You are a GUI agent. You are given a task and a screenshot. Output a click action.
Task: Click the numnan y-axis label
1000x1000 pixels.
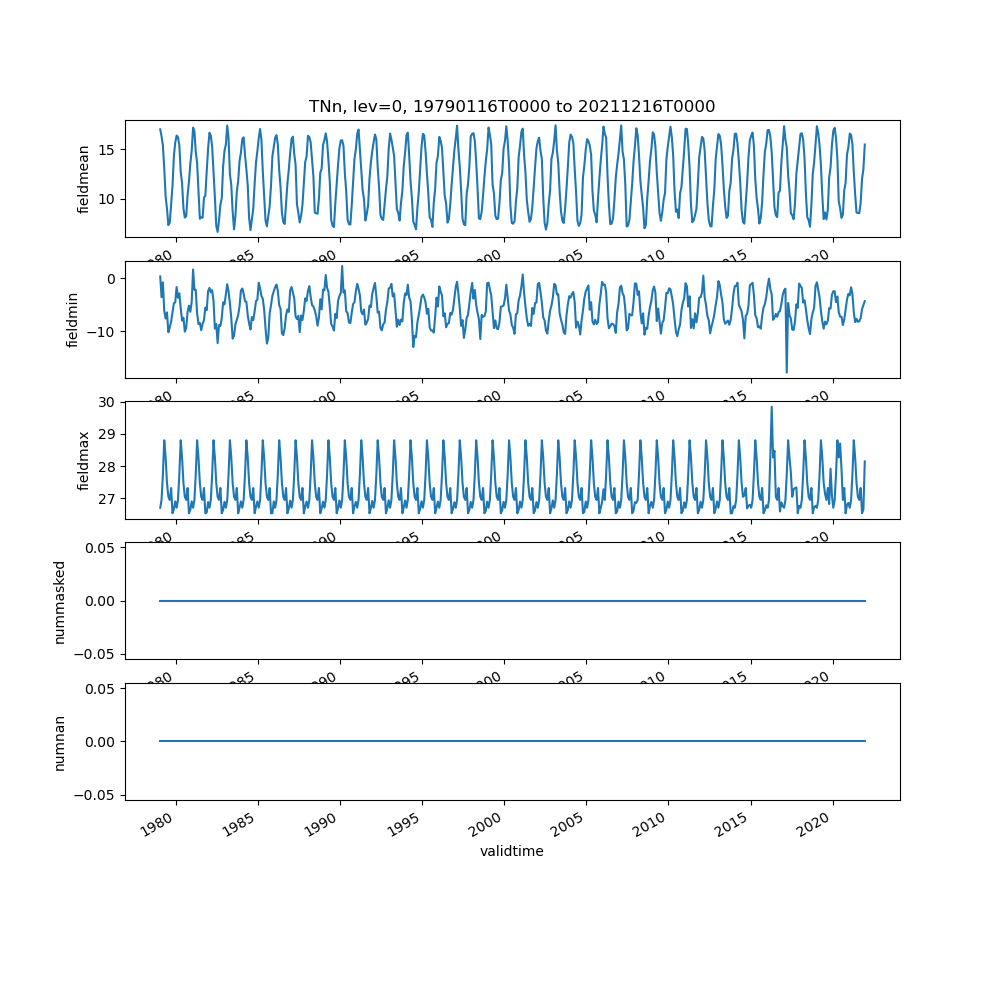click(x=59, y=742)
